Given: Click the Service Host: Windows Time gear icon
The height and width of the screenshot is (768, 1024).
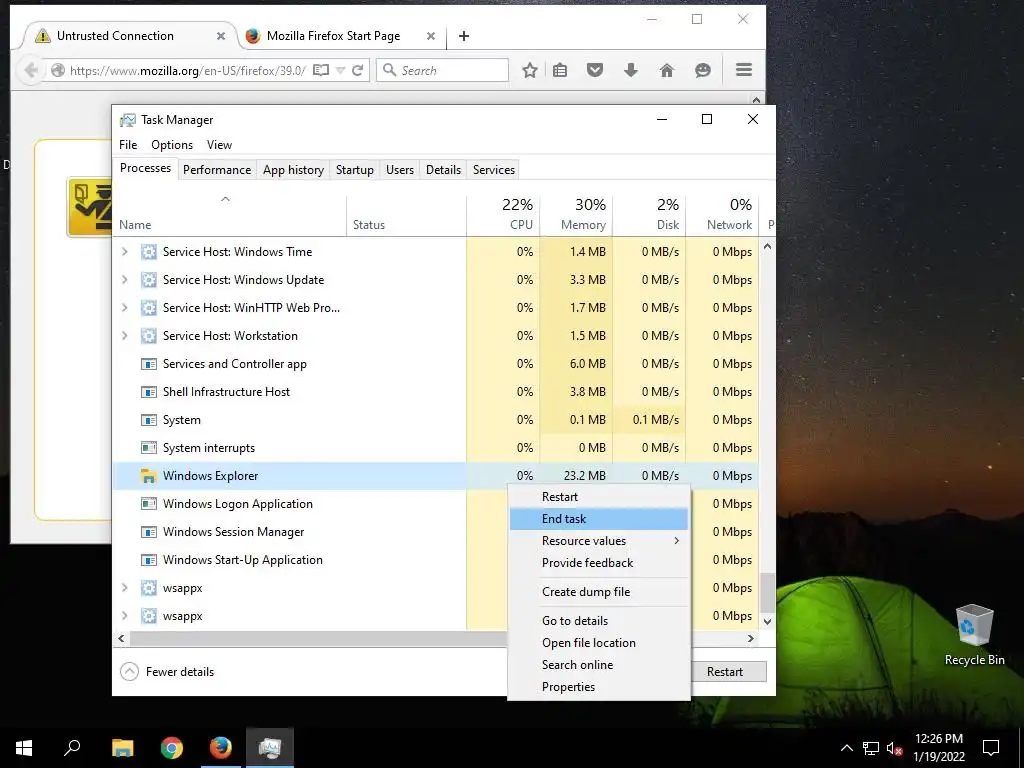Looking at the screenshot, I should coord(149,251).
